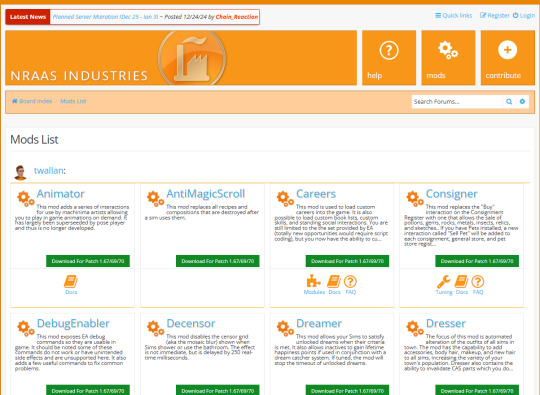
Task: Open Careers Modules puzzle icon
Action: [x=313, y=281]
